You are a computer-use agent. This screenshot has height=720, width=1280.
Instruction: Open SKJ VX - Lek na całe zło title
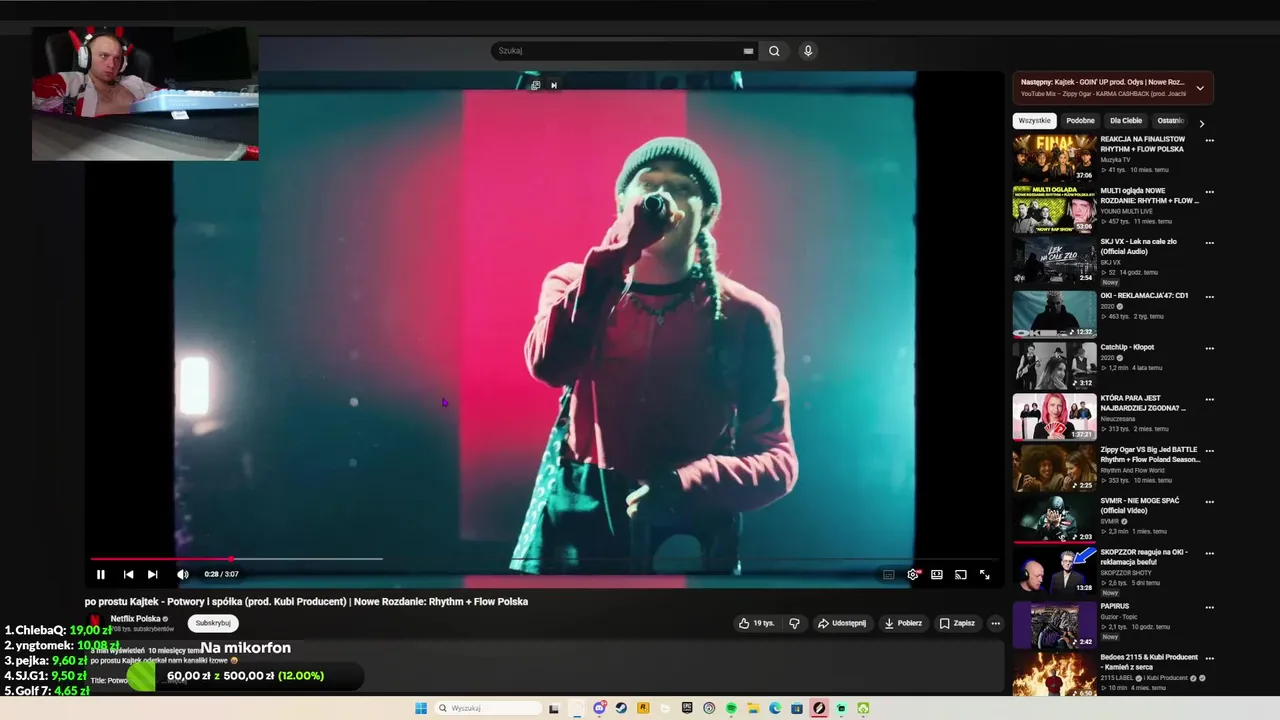coord(1139,246)
